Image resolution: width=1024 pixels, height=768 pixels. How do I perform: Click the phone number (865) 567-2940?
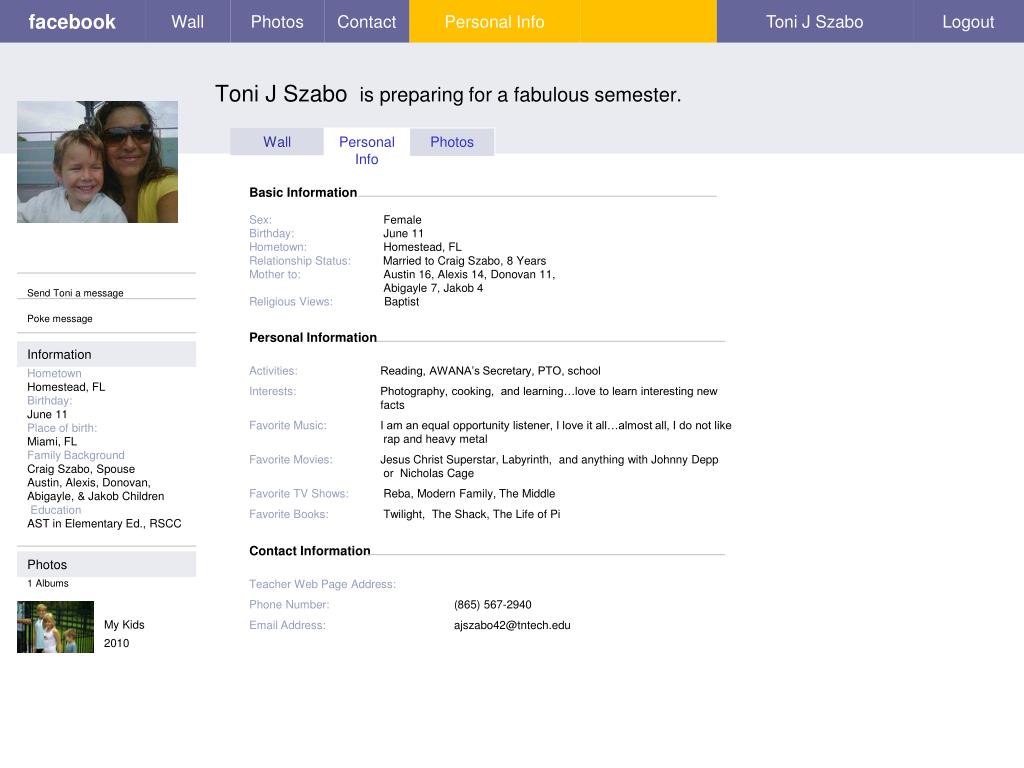pos(492,605)
